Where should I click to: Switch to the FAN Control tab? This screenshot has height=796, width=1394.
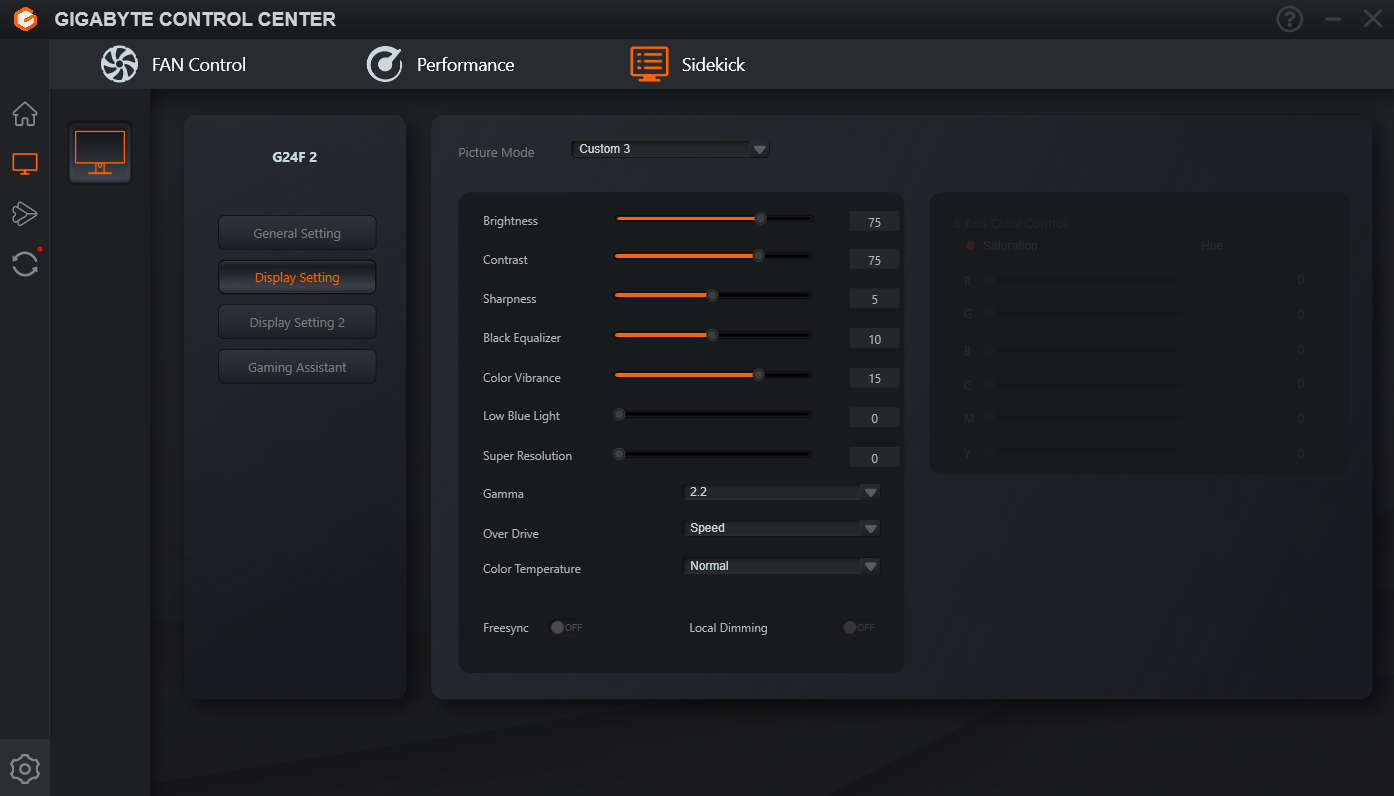coord(173,65)
